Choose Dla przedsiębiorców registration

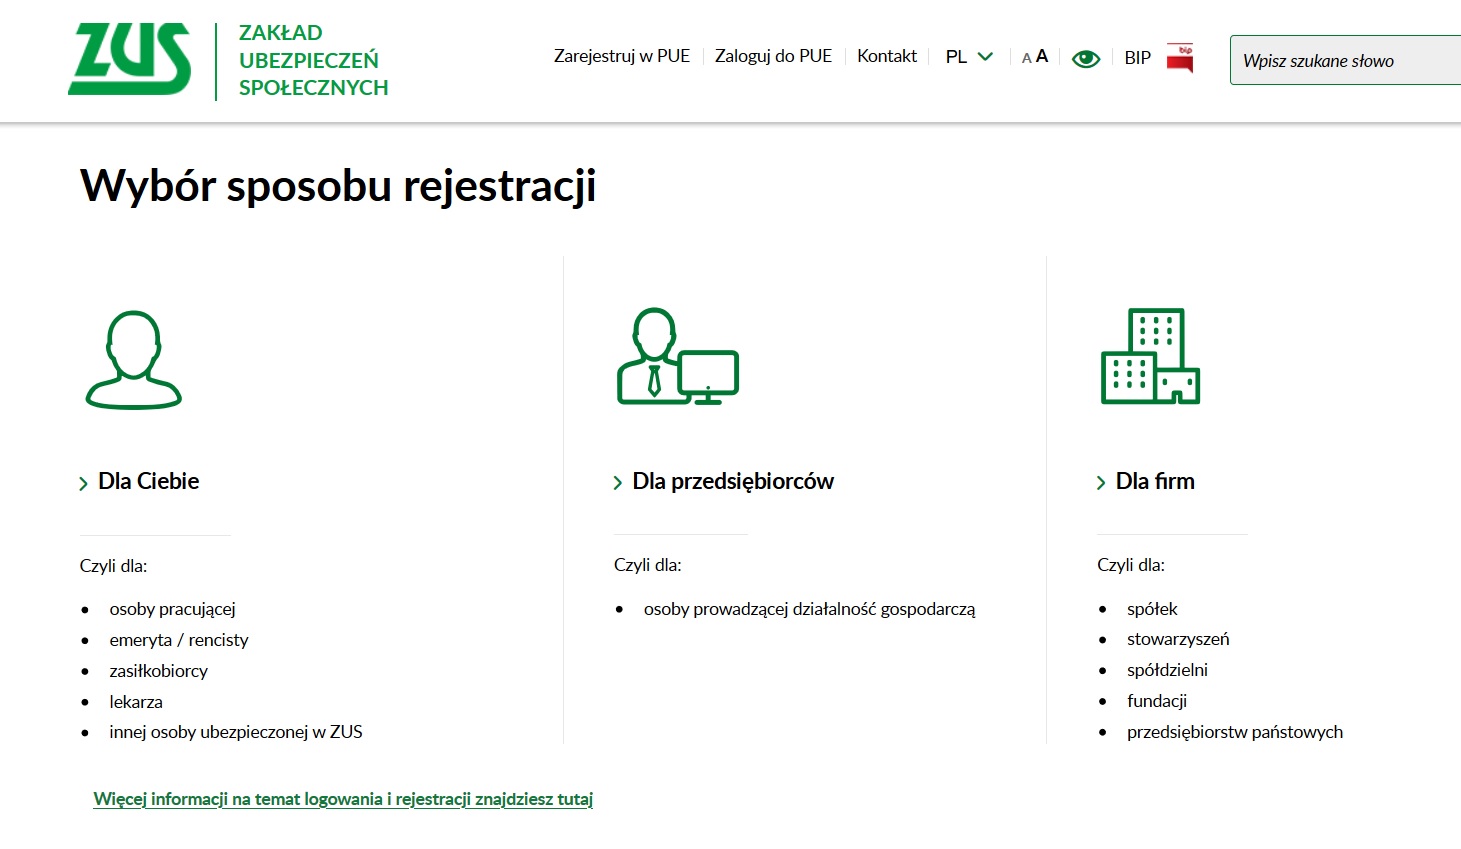click(x=733, y=482)
